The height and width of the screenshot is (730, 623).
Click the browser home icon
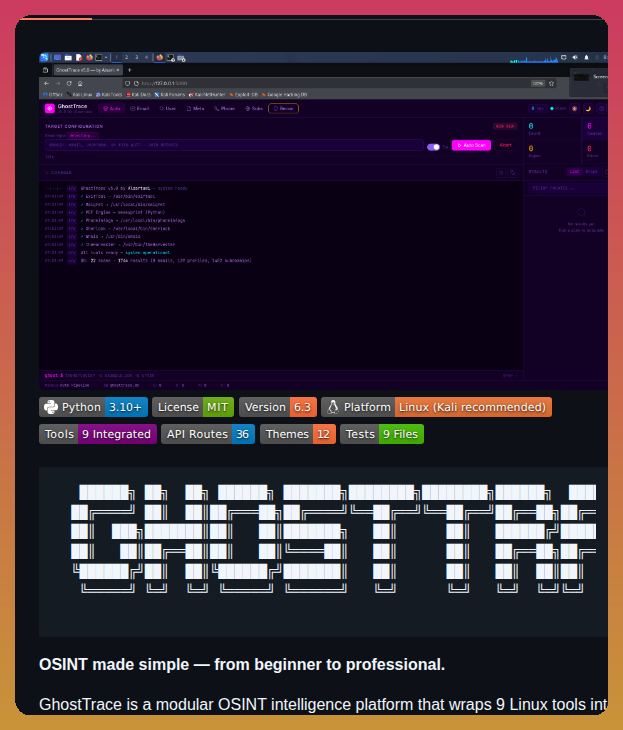80,83
